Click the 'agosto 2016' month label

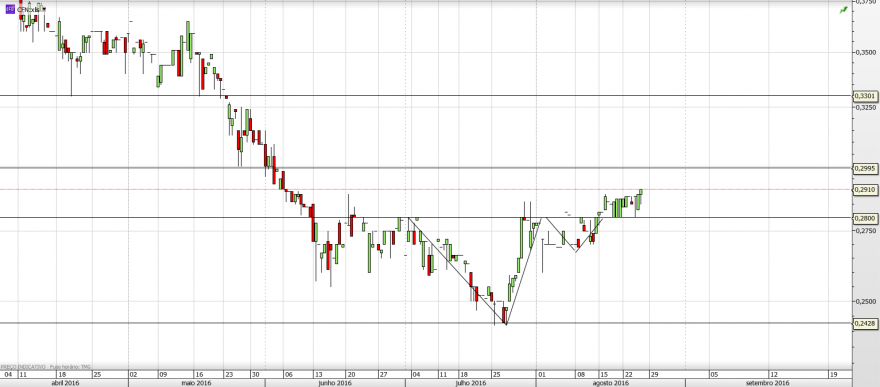pos(611,383)
